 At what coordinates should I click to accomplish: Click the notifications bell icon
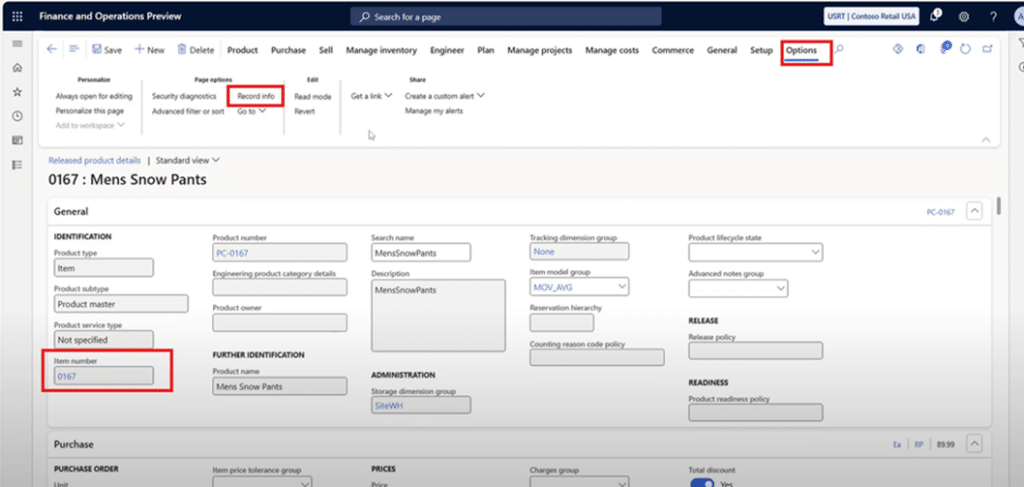pyautogui.click(x=935, y=16)
